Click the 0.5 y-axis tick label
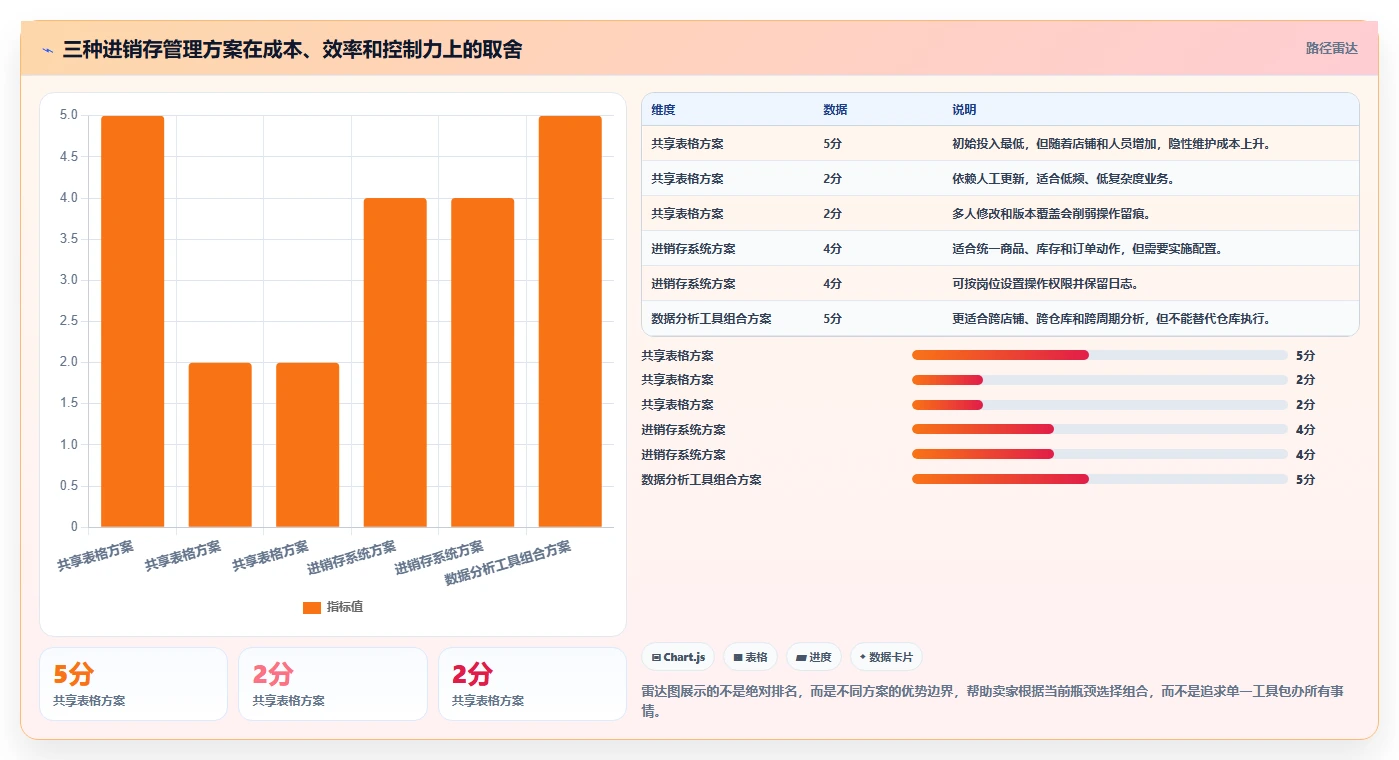Image resolution: width=1399 pixels, height=760 pixels. [68, 486]
